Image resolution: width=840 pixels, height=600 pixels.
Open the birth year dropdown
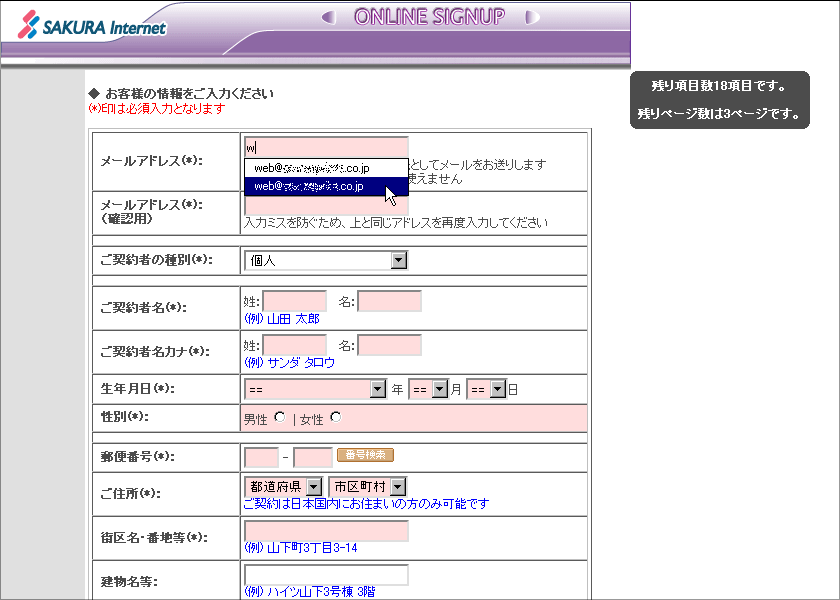(315, 389)
